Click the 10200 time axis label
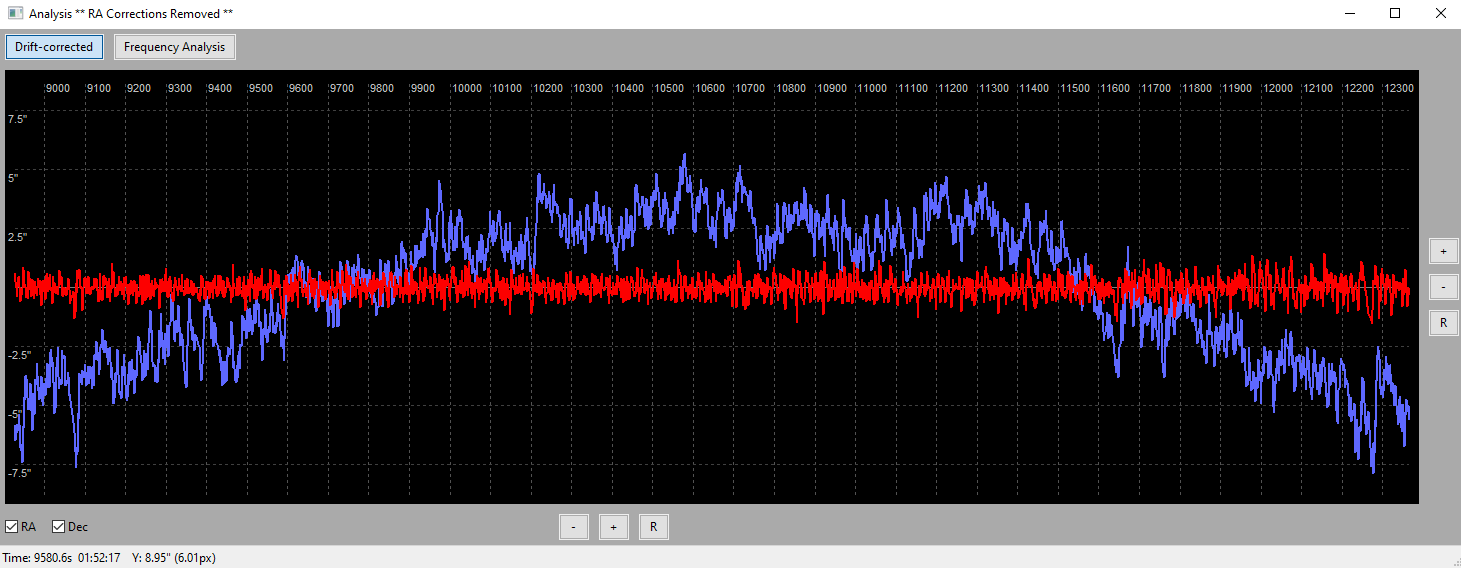The height and width of the screenshot is (568, 1461). 548,88
